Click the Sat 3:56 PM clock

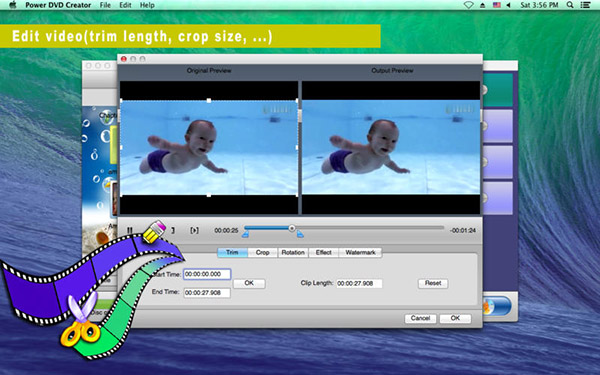point(540,5)
